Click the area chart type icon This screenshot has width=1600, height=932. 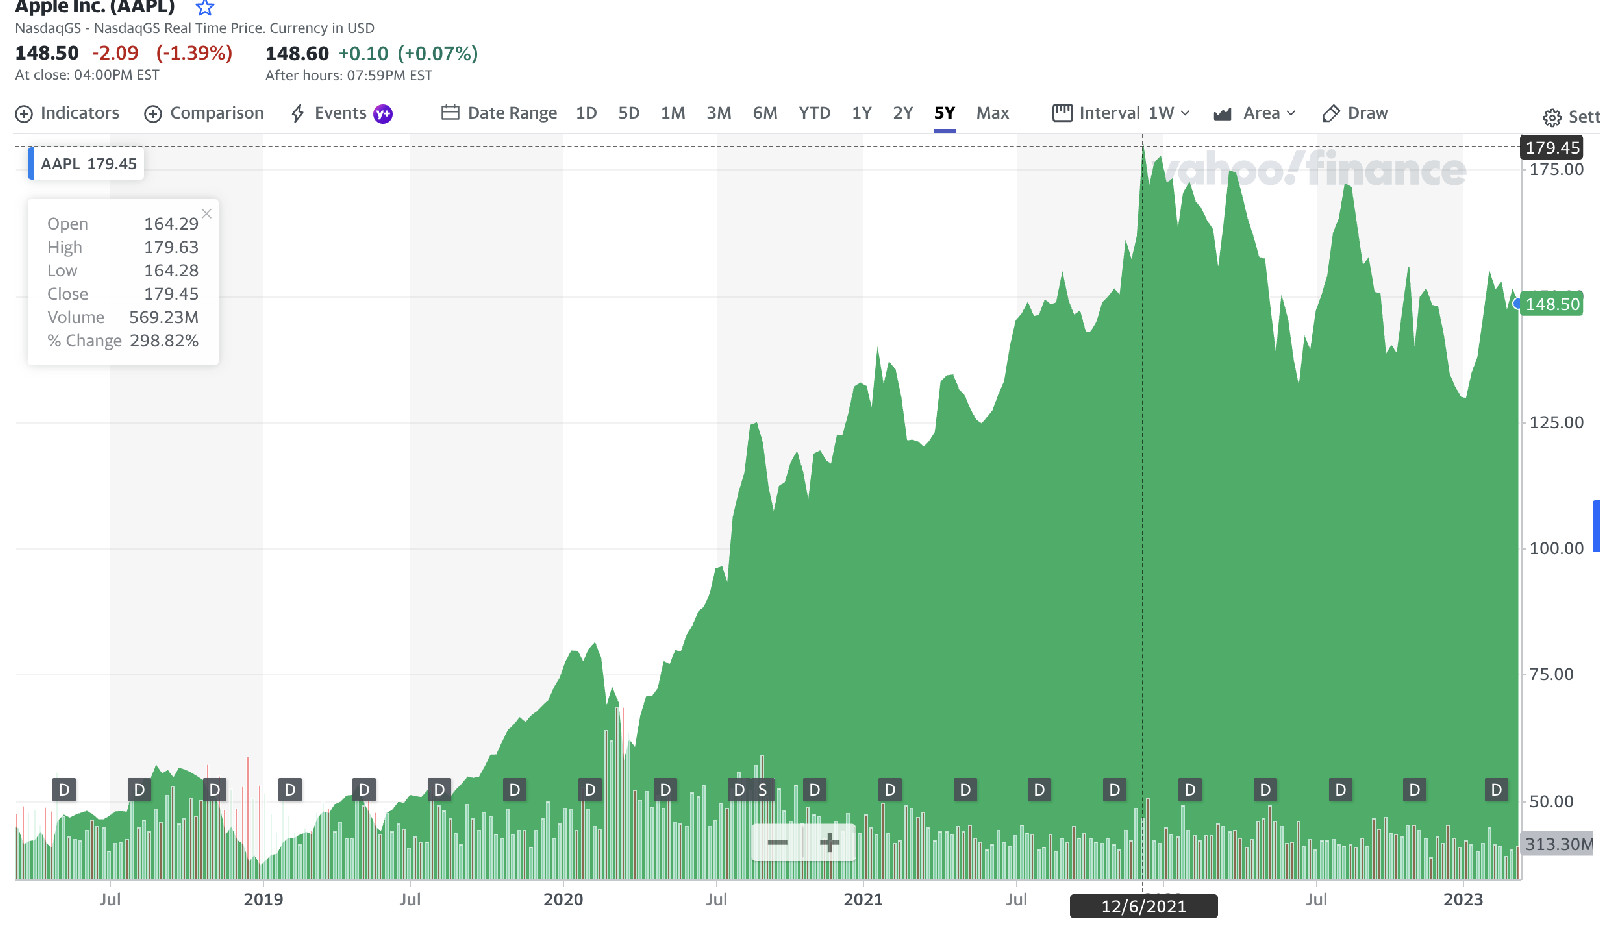(x=1222, y=114)
